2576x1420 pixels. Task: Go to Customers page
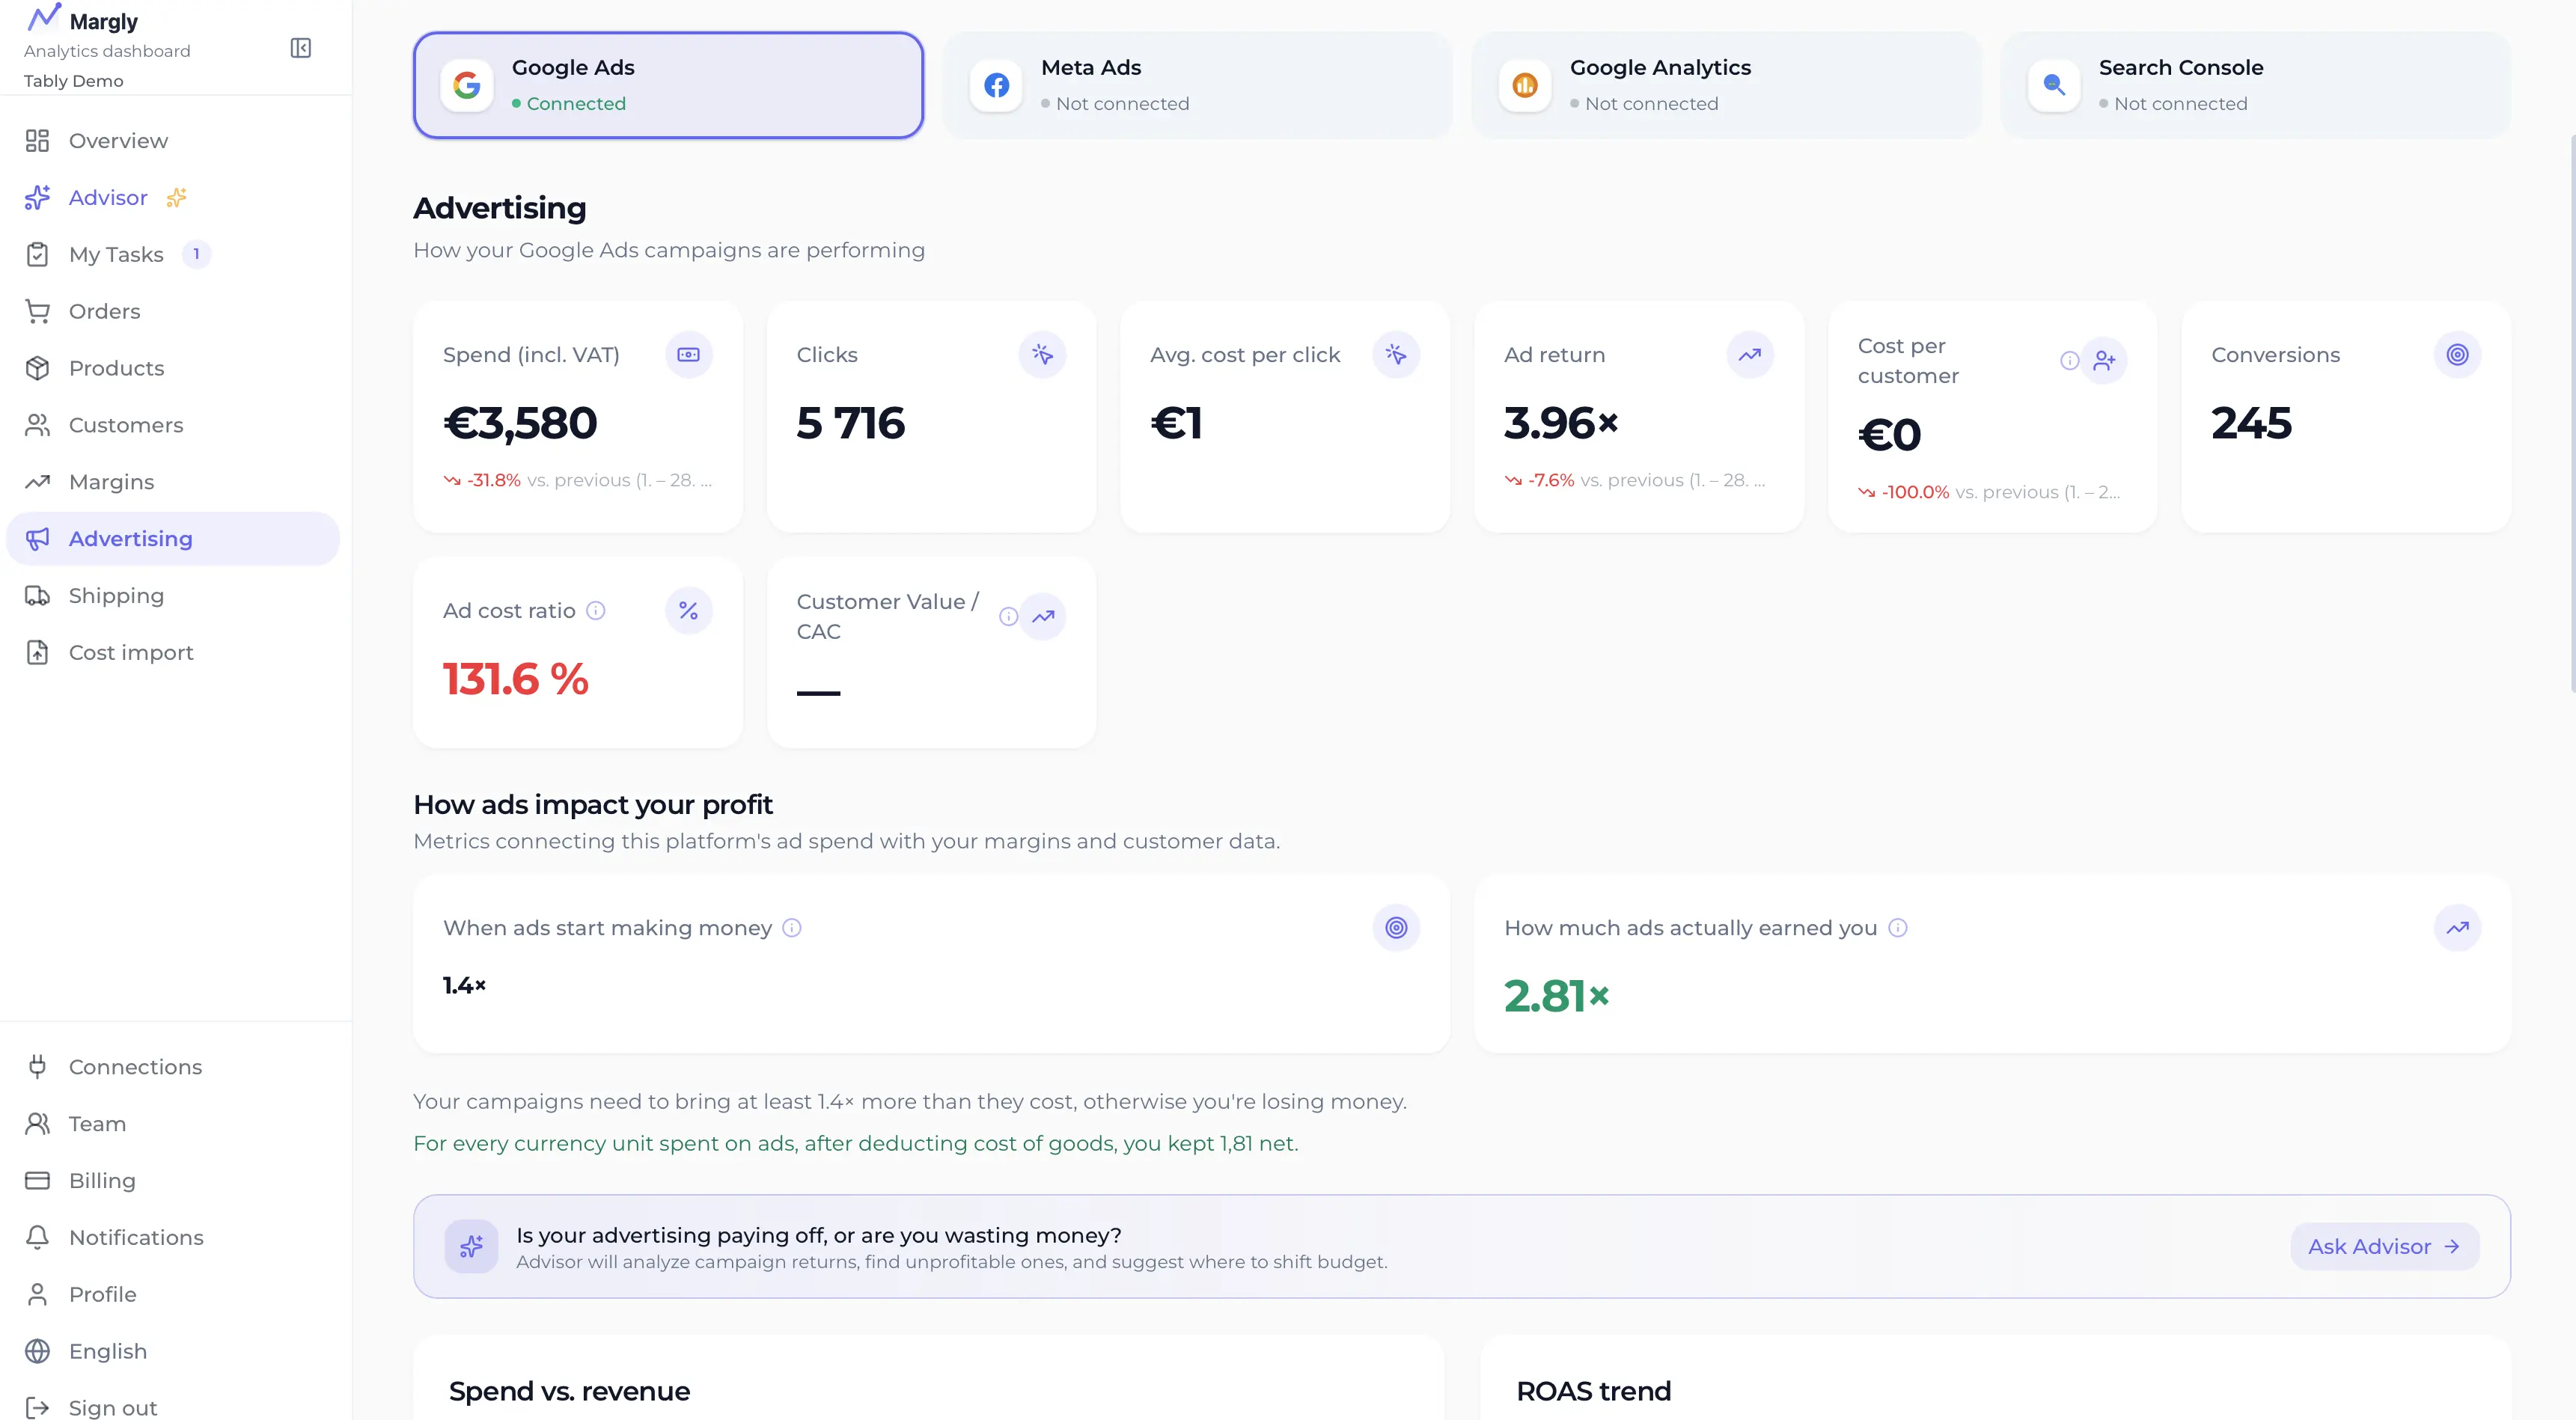173,425
